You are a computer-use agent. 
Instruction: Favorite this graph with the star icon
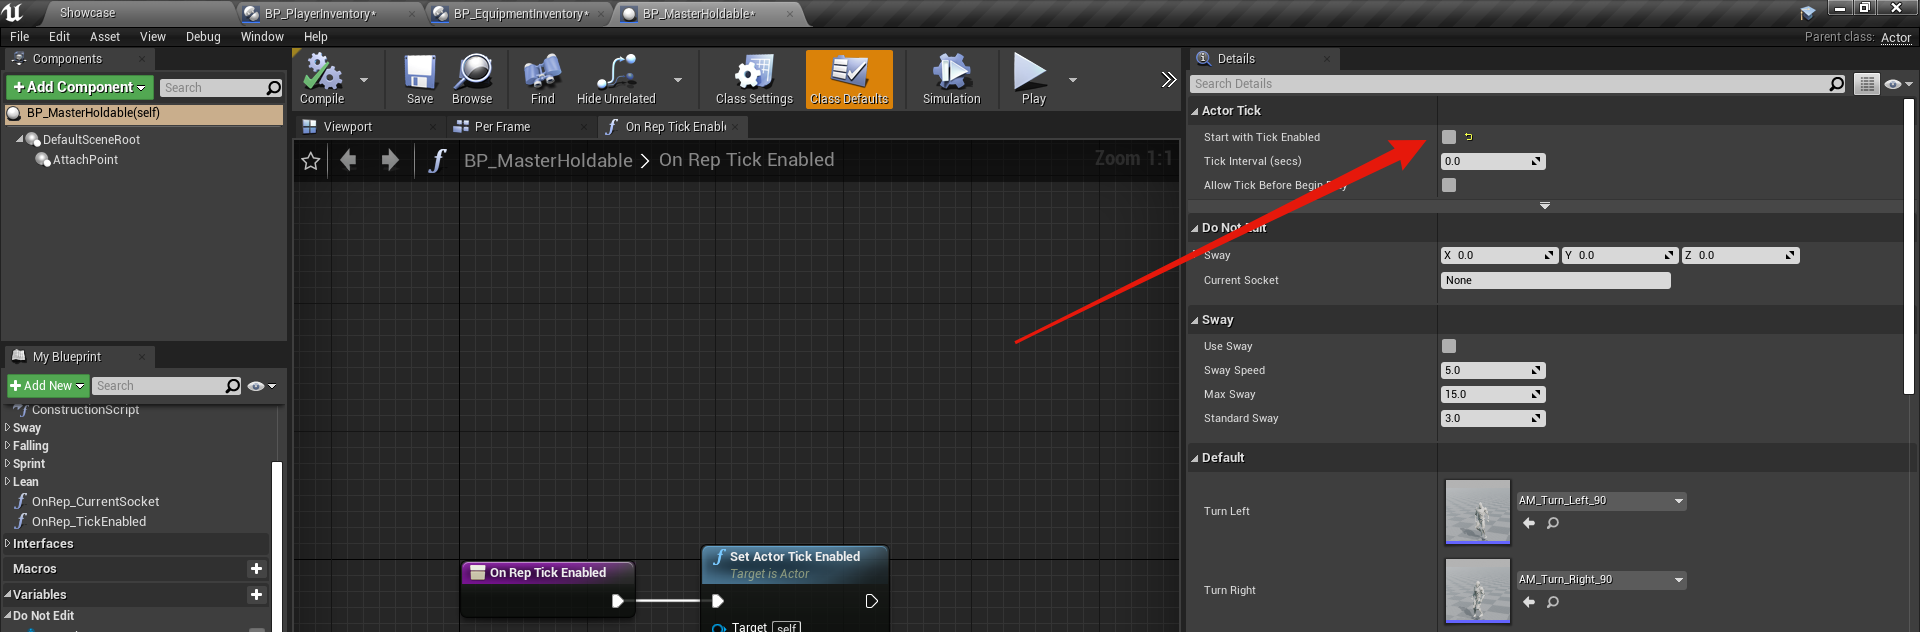[x=311, y=161]
